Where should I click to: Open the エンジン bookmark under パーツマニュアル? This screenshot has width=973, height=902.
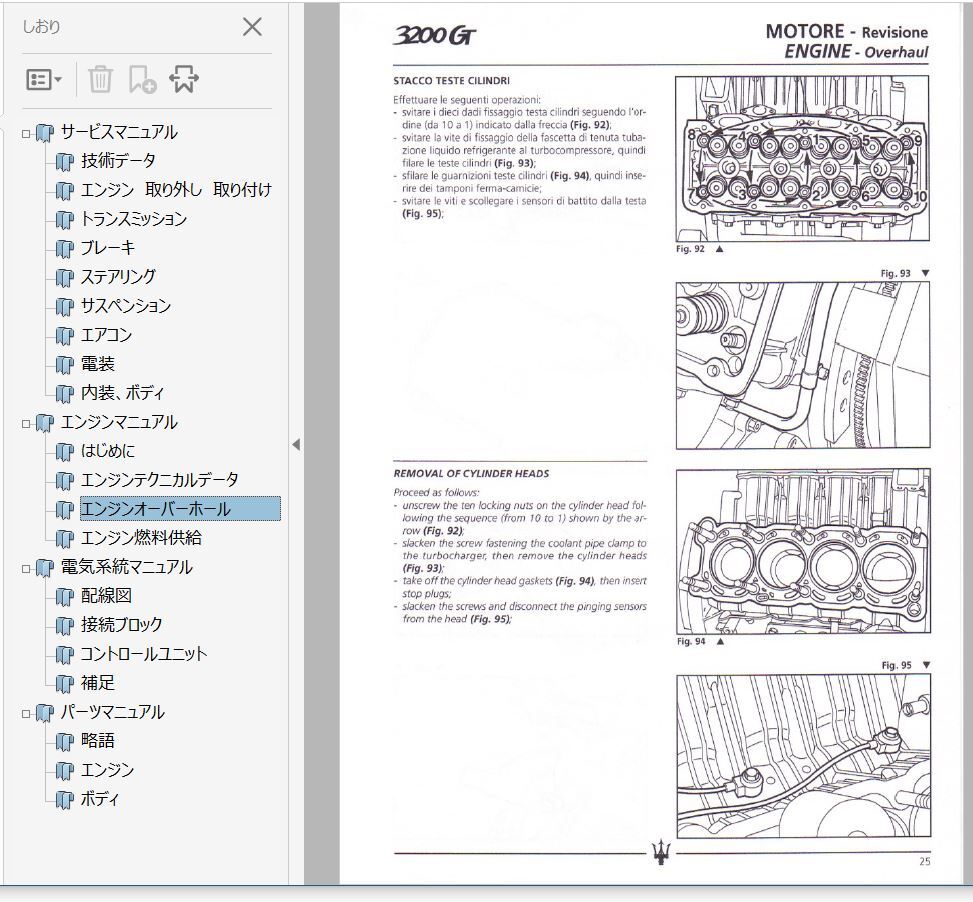(108, 770)
